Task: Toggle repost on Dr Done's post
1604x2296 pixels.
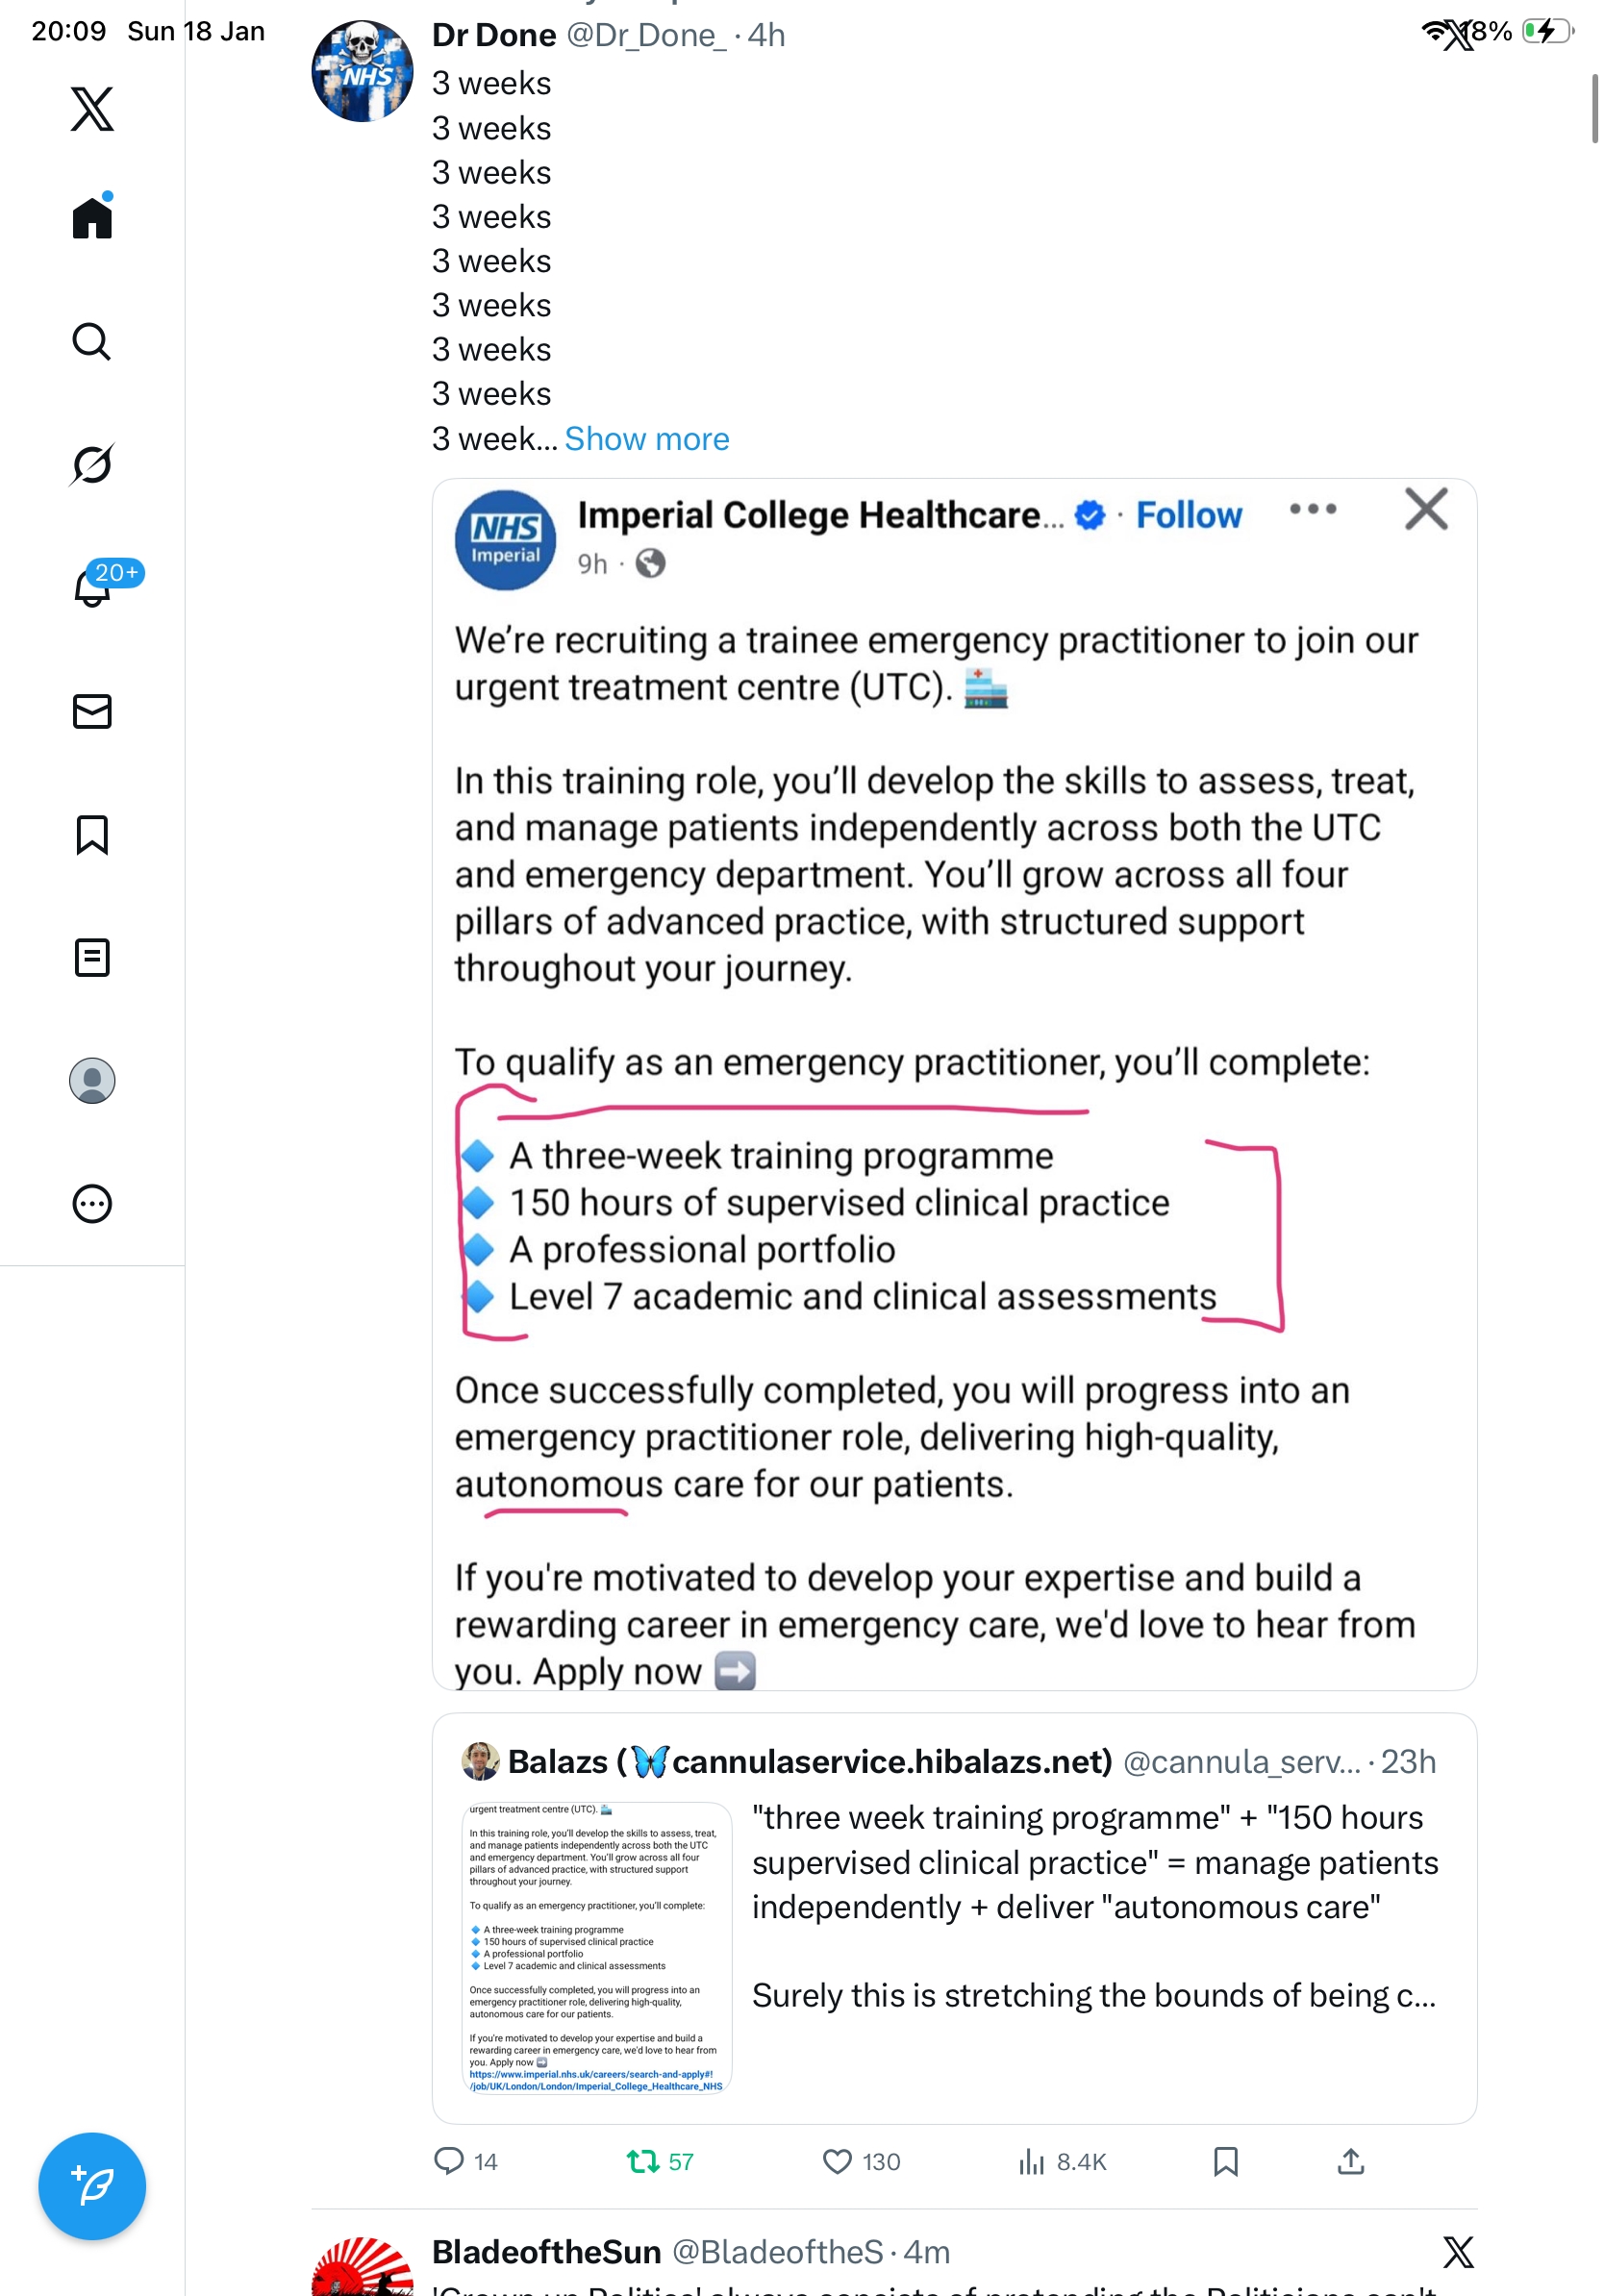Action: [x=643, y=2162]
